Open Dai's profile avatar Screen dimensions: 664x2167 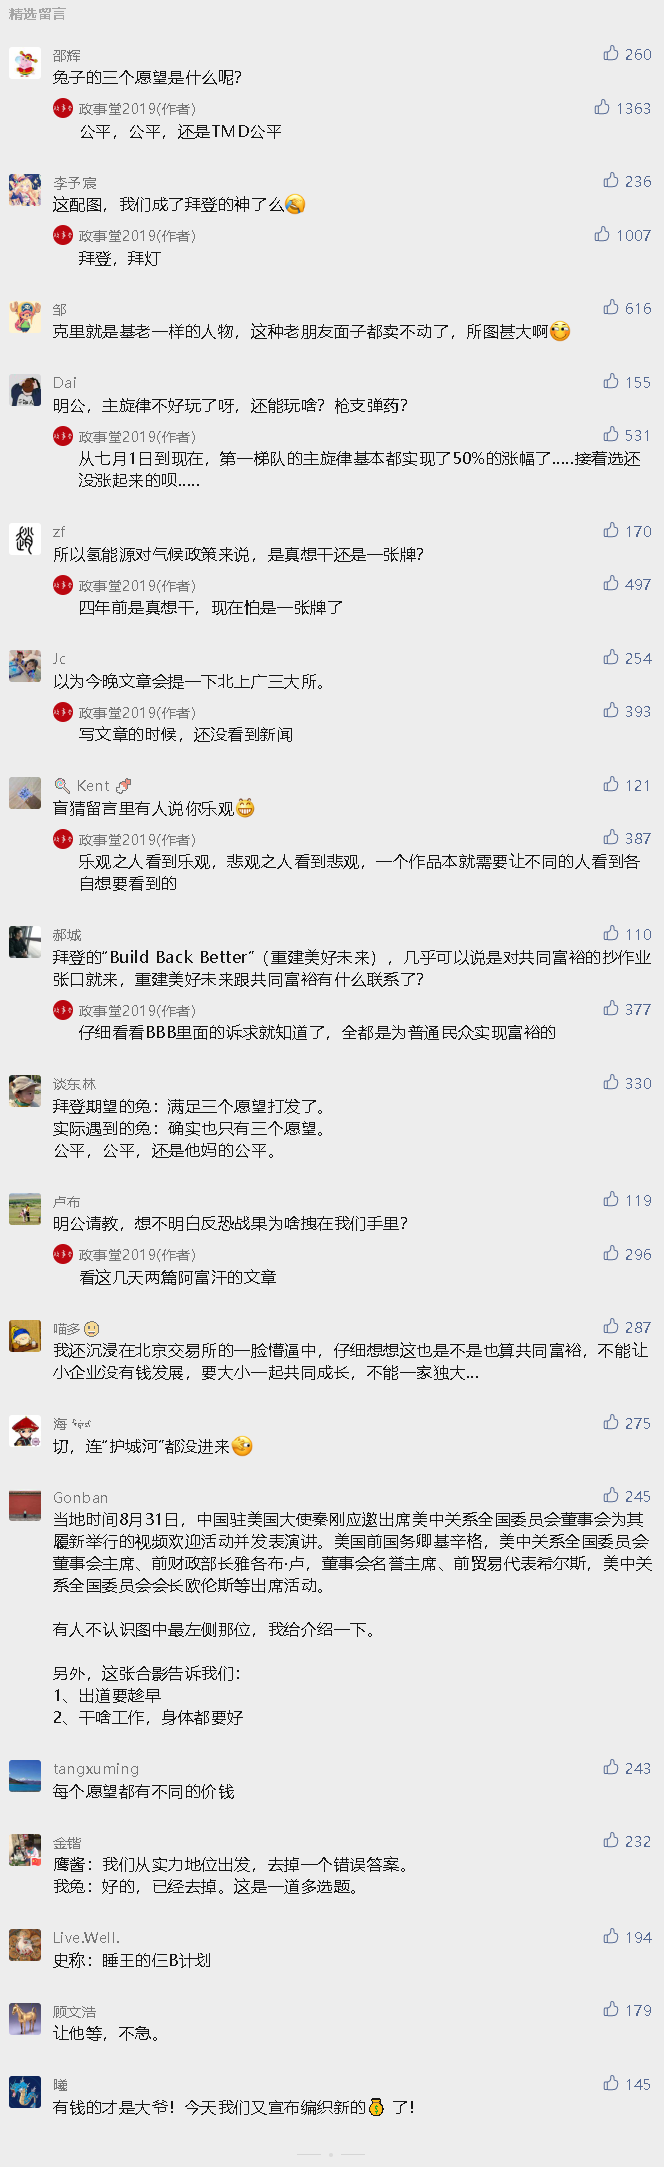pyautogui.click(x=25, y=390)
